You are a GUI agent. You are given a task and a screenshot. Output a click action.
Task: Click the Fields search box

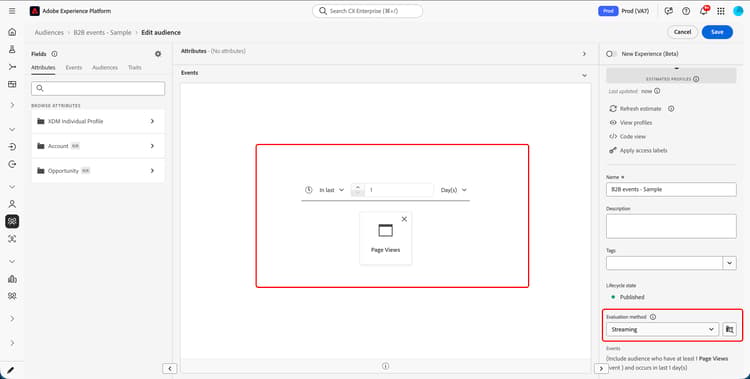[x=98, y=88]
